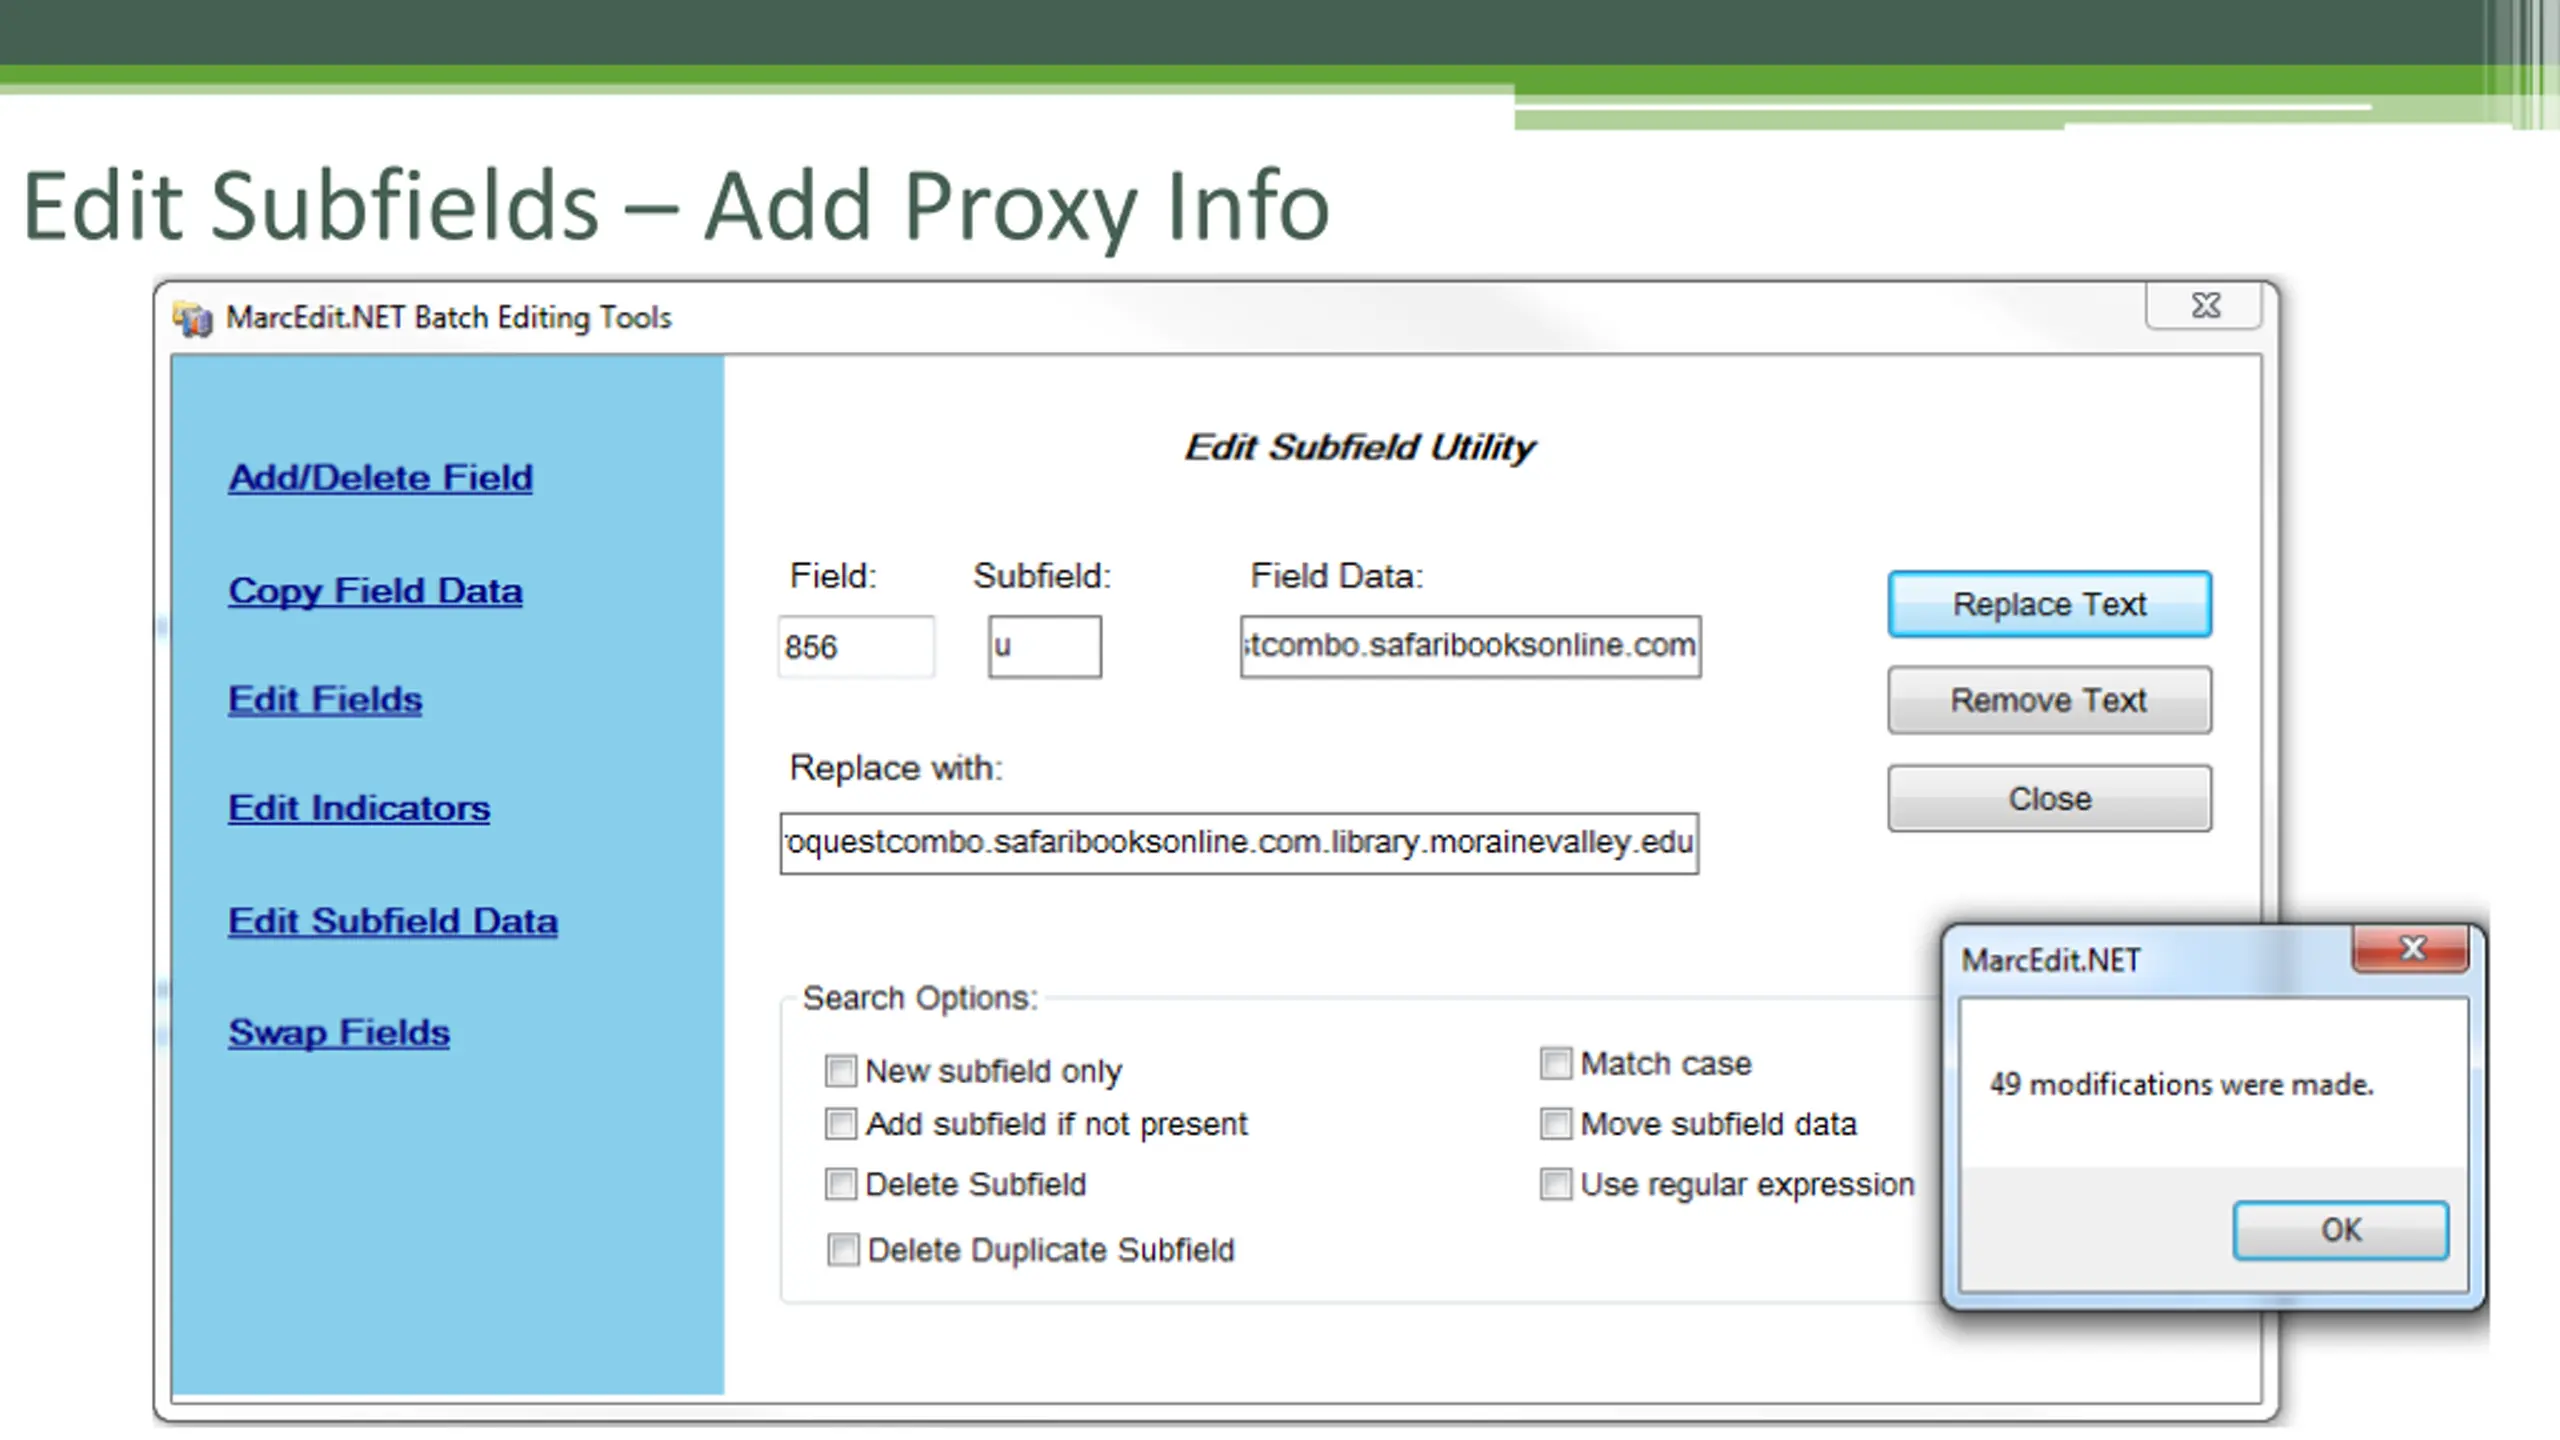This screenshot has height=1440, width=2560.
Task: Open the Edit Indicators link
Action: (x=359, y=808)
